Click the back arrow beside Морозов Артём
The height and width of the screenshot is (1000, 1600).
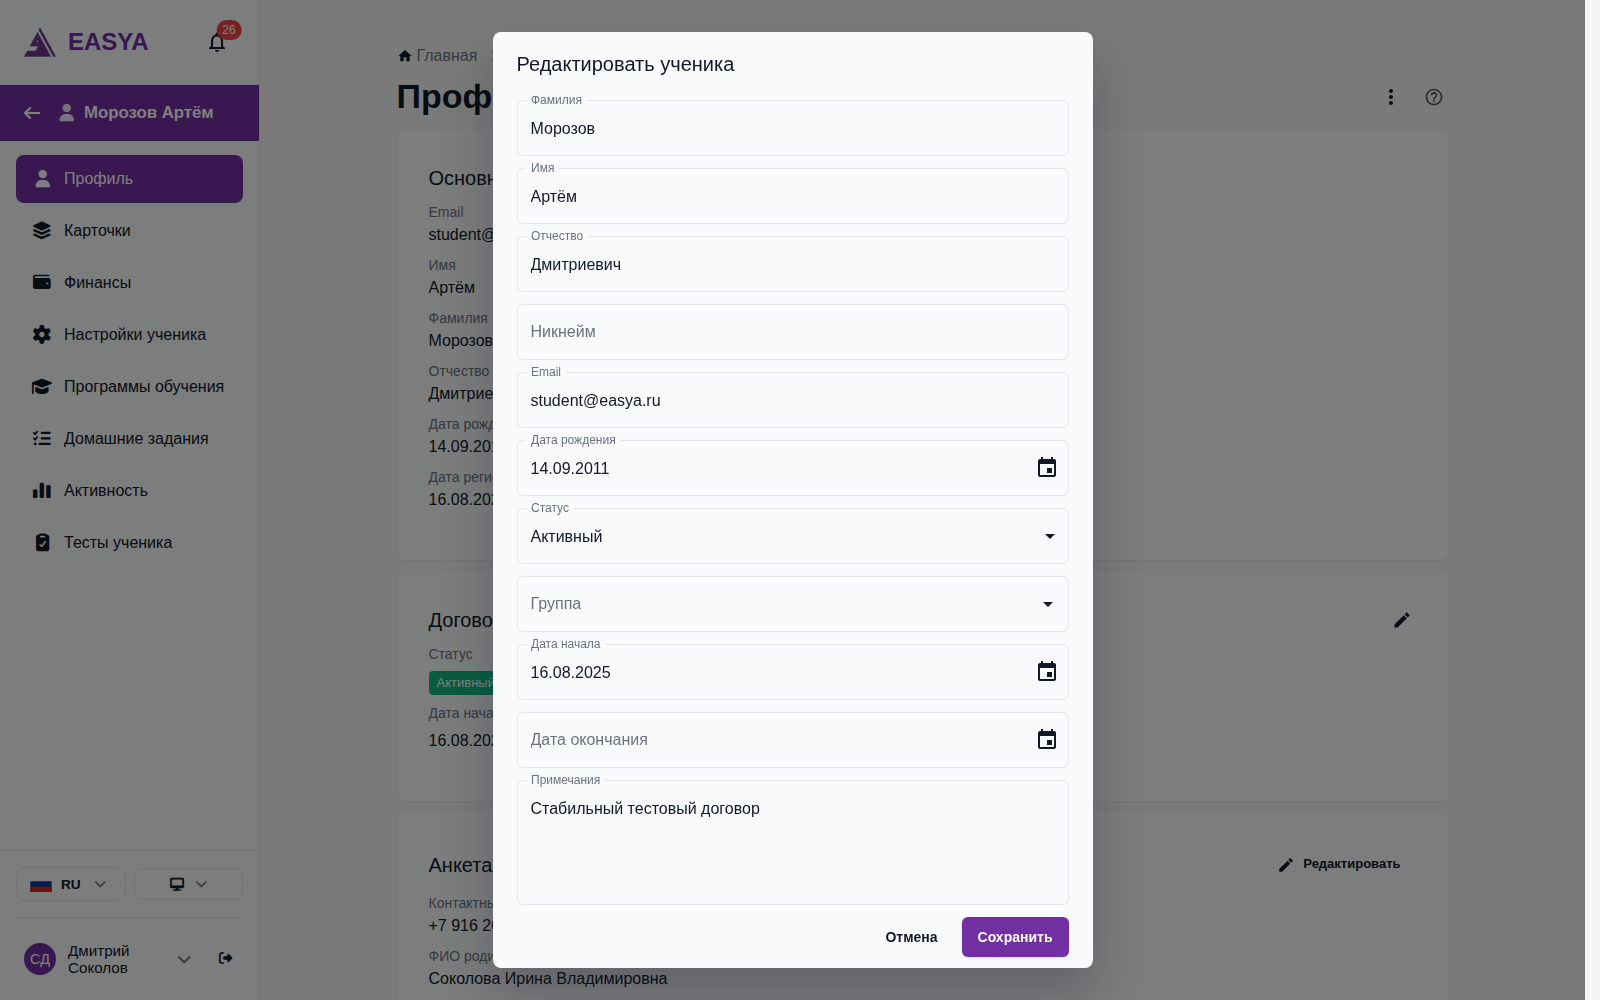click(x=32, y=113)
